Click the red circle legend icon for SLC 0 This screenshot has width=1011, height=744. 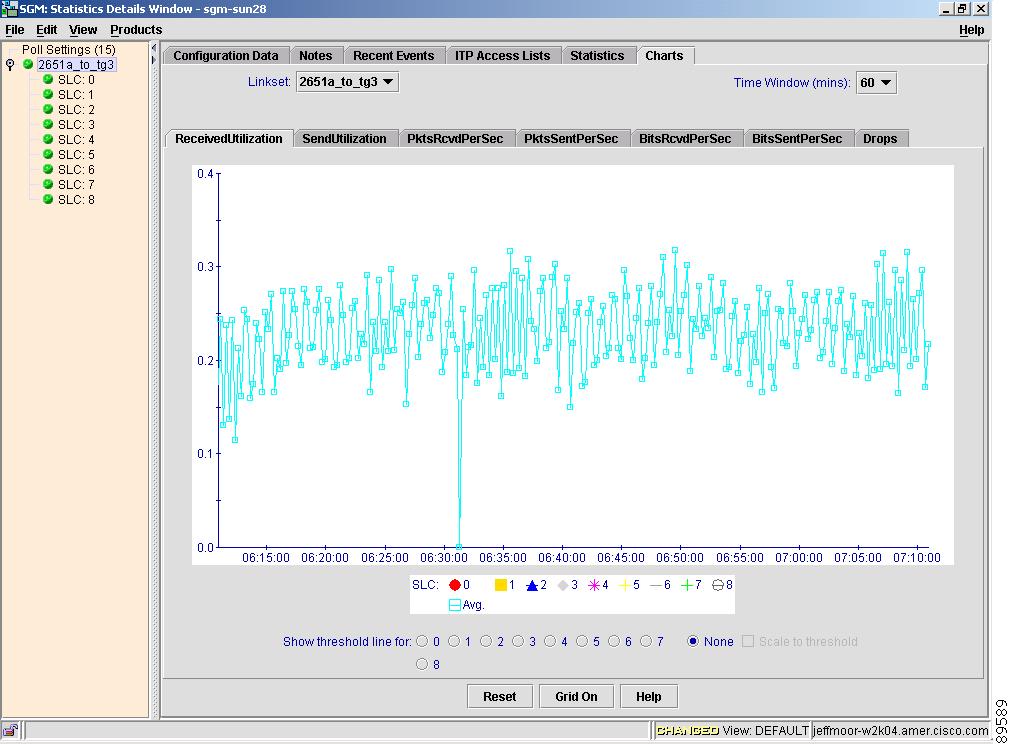tap(455, 585)
